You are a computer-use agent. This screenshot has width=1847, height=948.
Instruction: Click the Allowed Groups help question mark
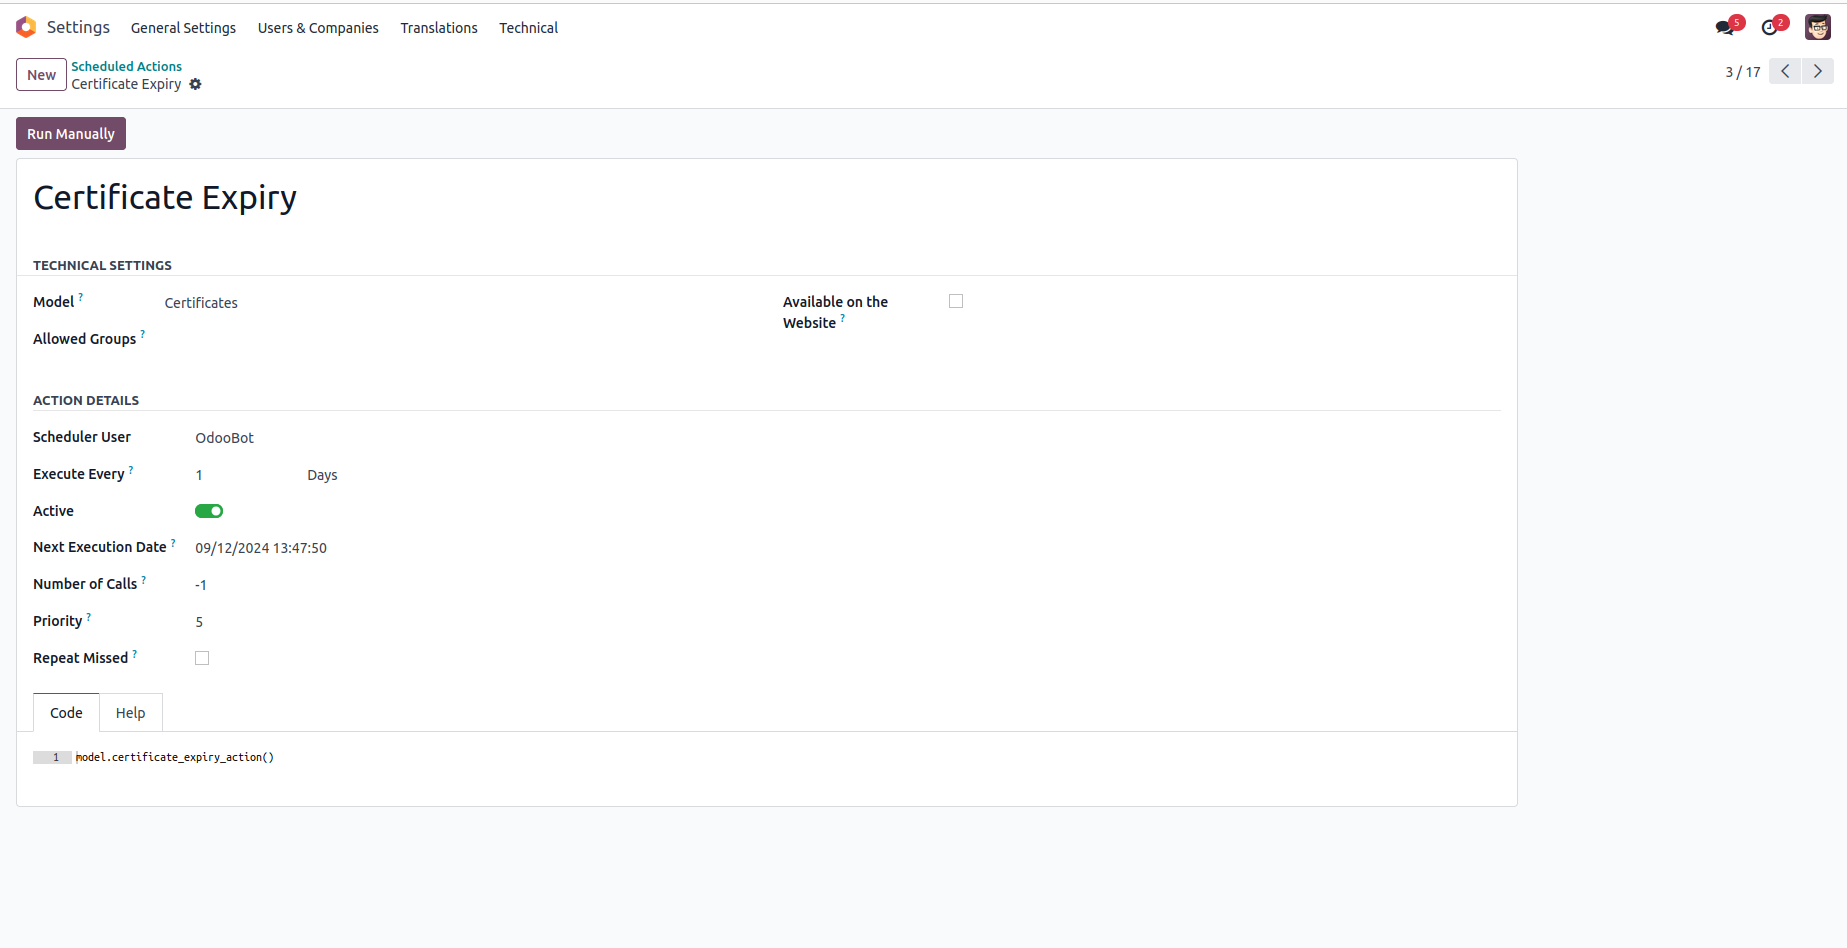[142, 334]
